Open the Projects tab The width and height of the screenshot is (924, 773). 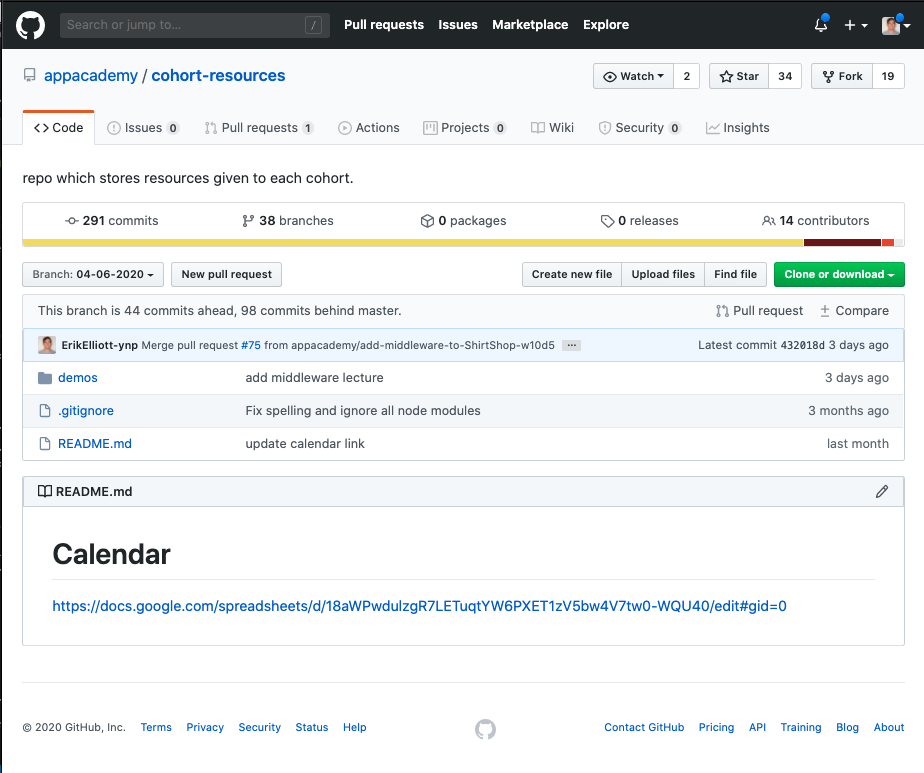465,128
